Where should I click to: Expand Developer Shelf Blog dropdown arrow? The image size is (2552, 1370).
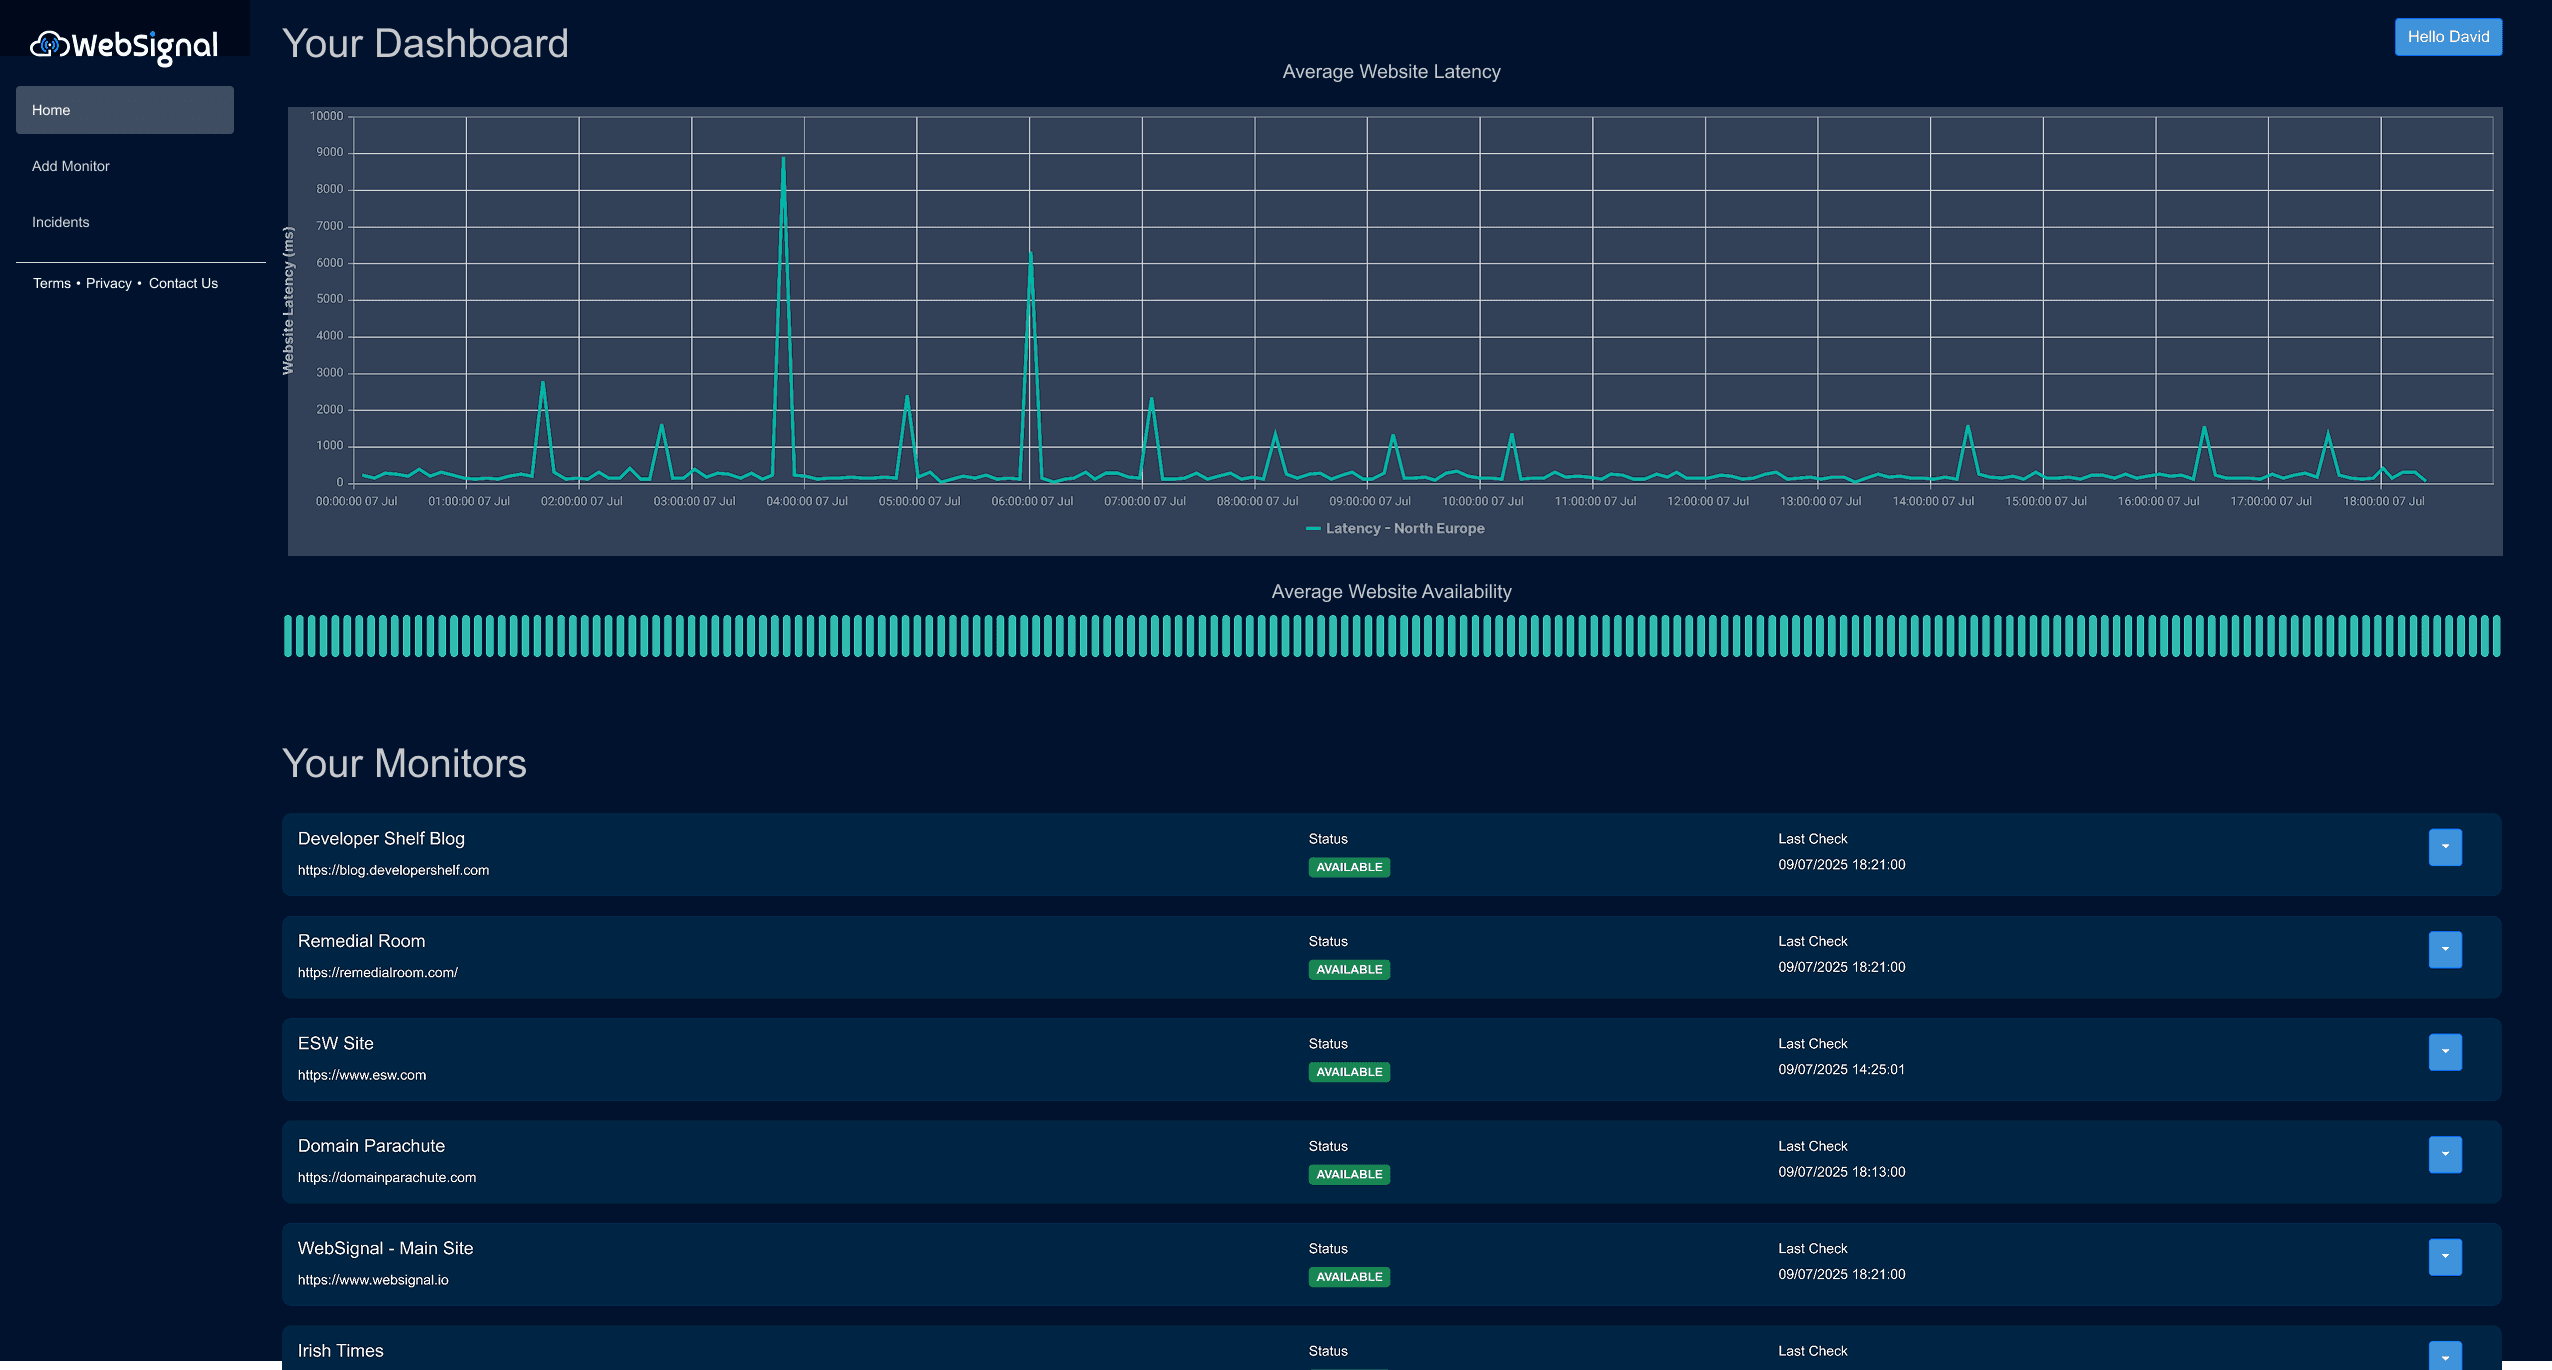click(2445, 847)
